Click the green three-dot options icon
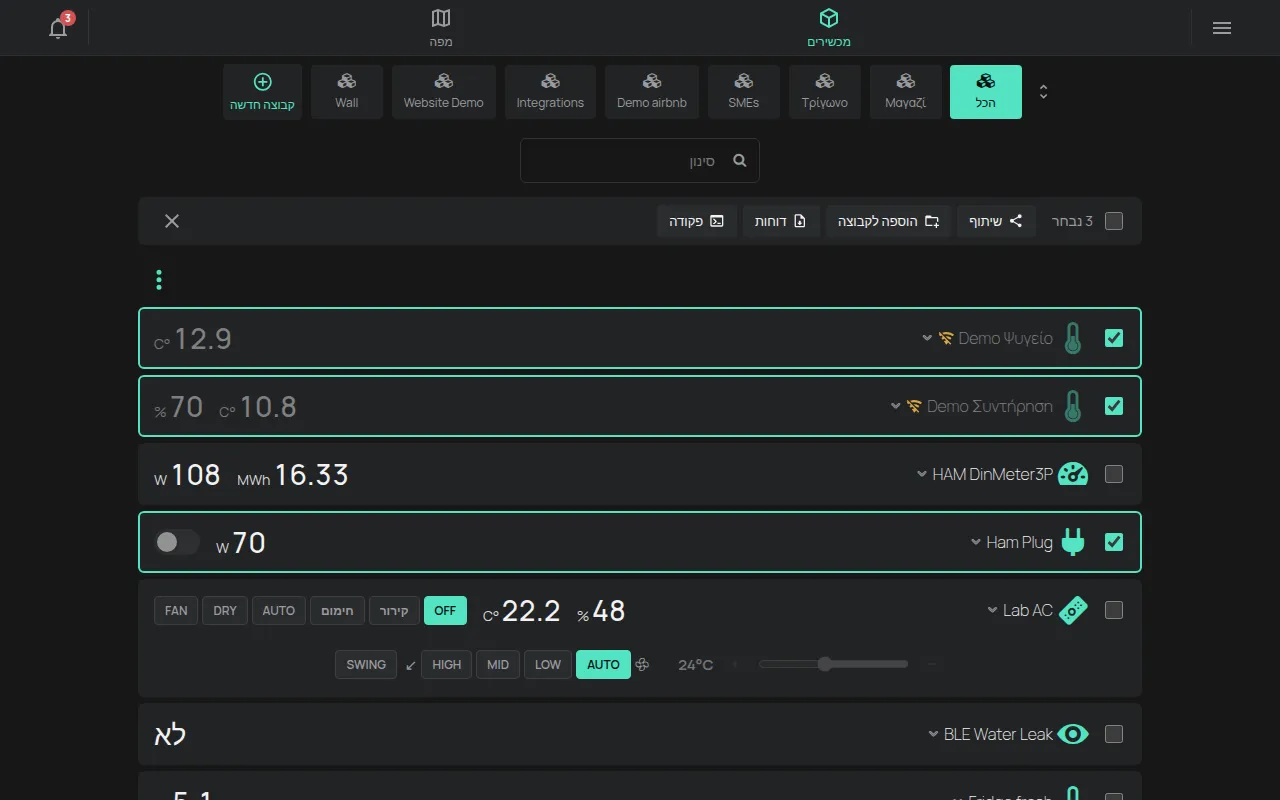 click(159, 280)
